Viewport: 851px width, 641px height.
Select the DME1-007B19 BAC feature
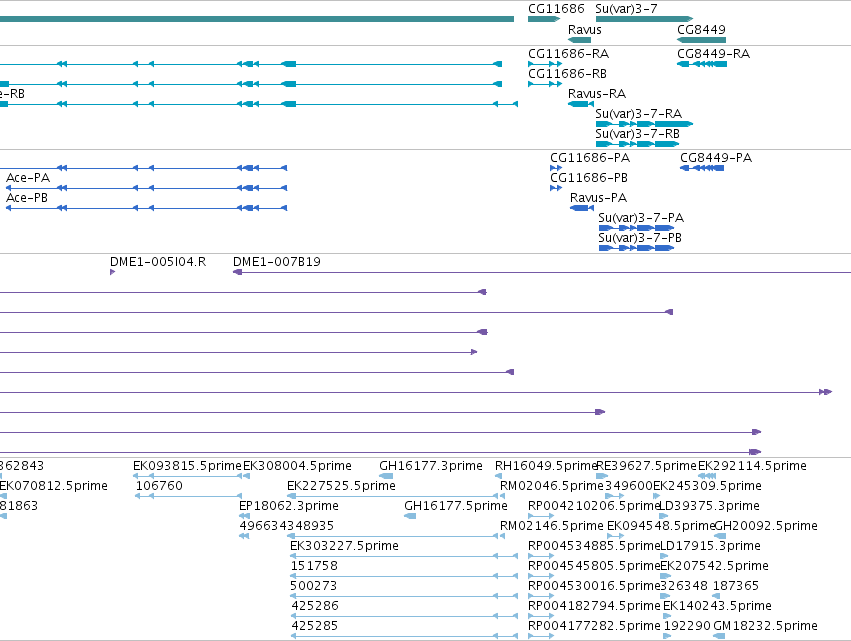point(542,272)
